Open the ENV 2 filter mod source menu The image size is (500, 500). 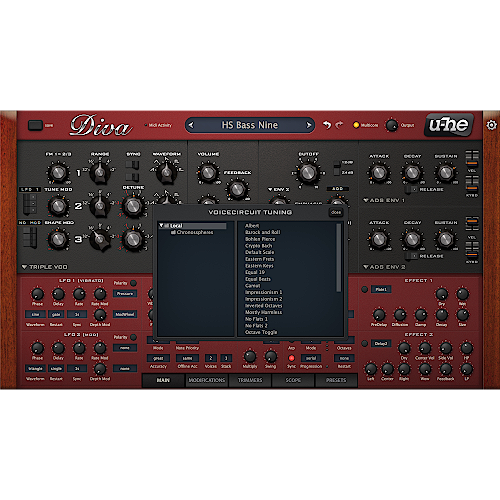pyautogui.click(x=279, y=189)
